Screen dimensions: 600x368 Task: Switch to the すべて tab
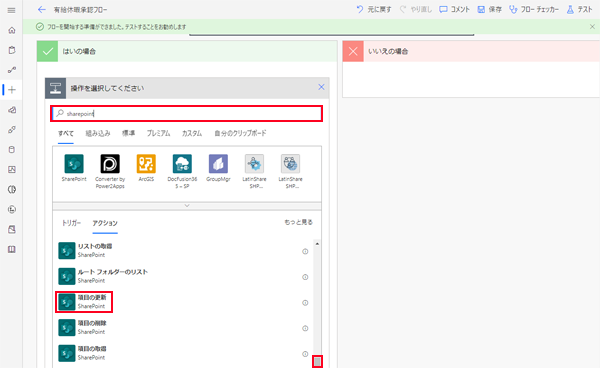point(66,134)
